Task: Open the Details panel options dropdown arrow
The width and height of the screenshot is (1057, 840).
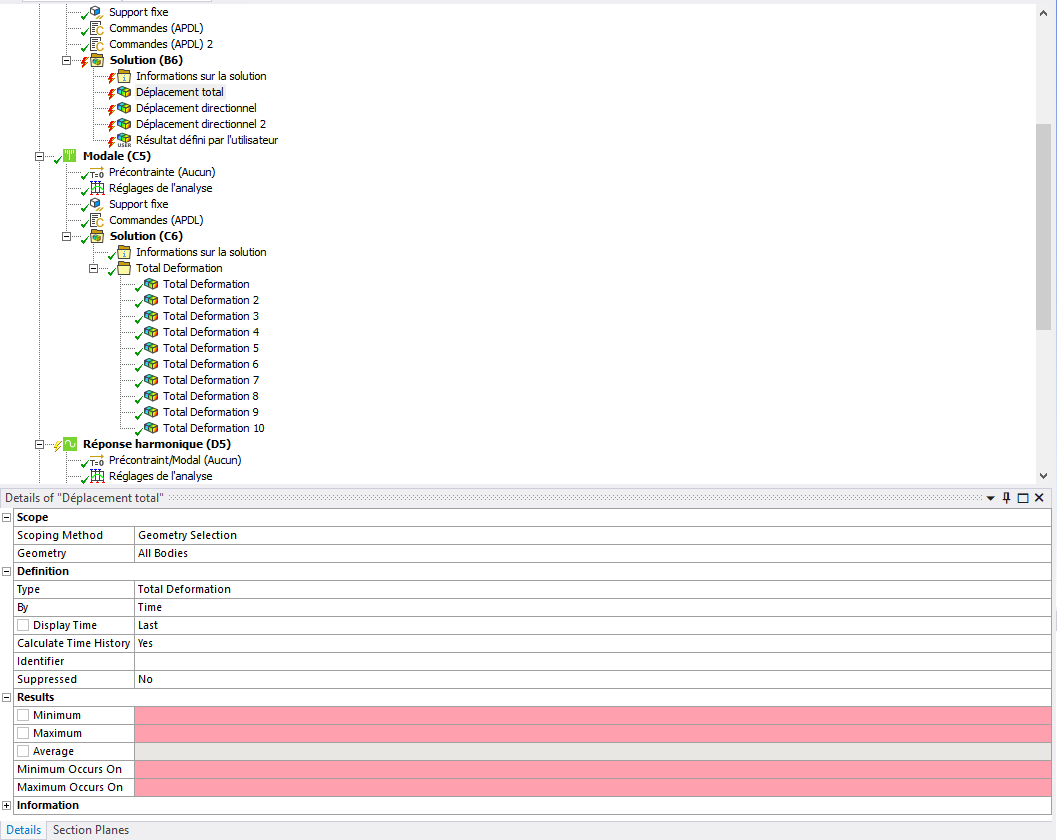Action: 990,498
